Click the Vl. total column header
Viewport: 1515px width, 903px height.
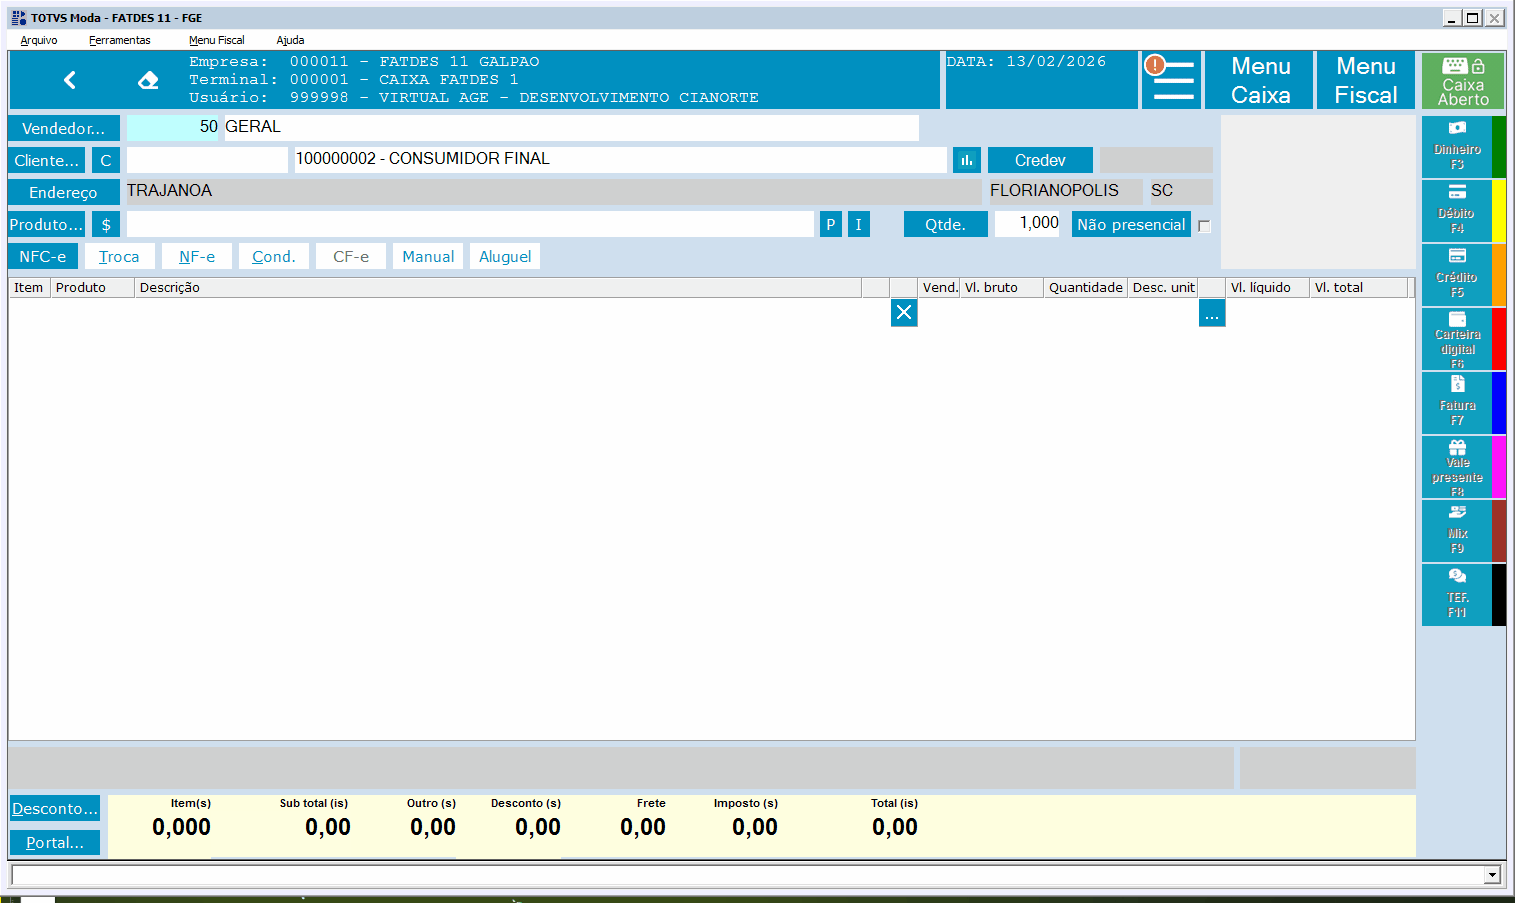1358,287
